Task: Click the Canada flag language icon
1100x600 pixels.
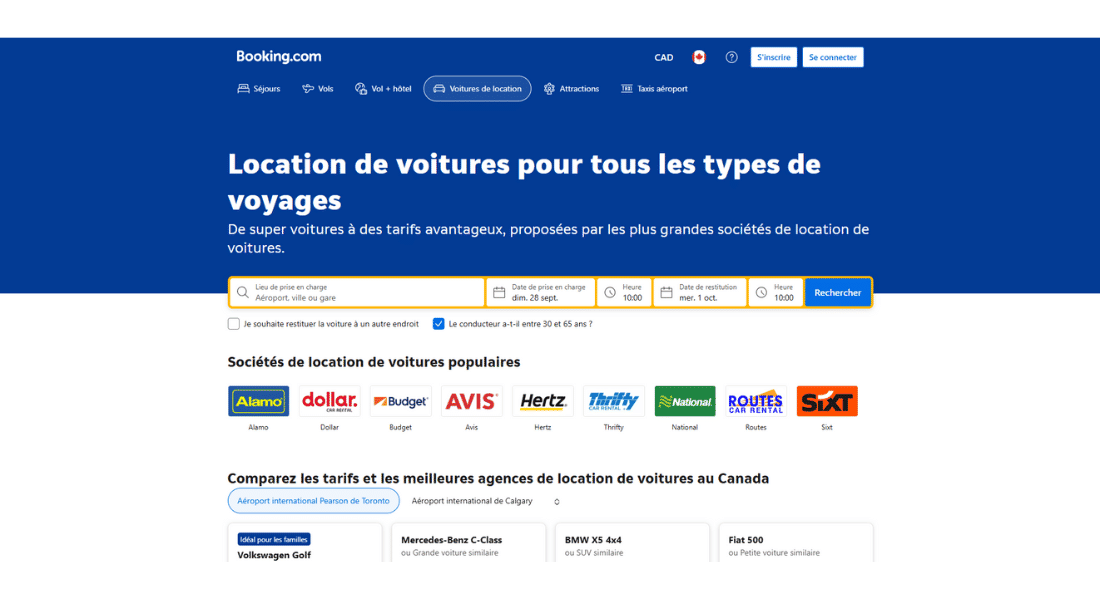Action: [x=699, y=57]
